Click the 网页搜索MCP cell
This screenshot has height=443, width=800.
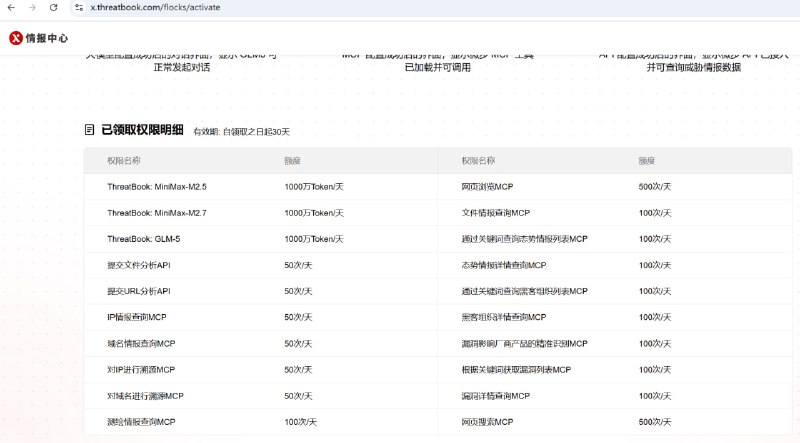click(487, 422)
